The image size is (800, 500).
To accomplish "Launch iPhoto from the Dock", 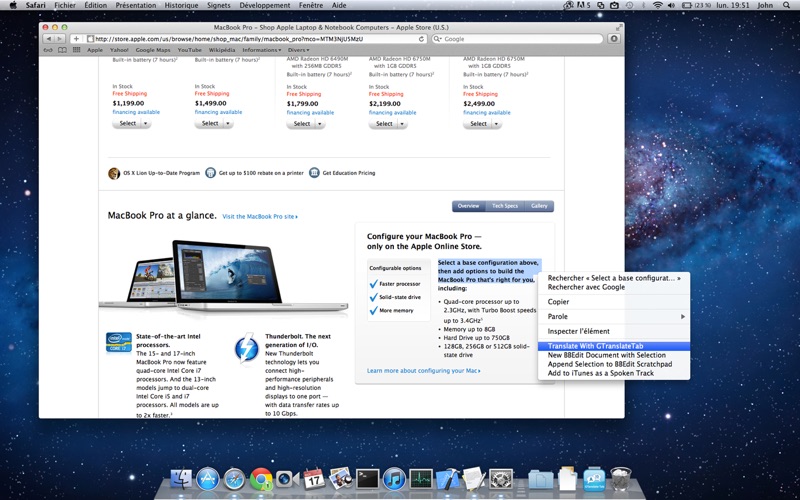I will tap(340, 479).
